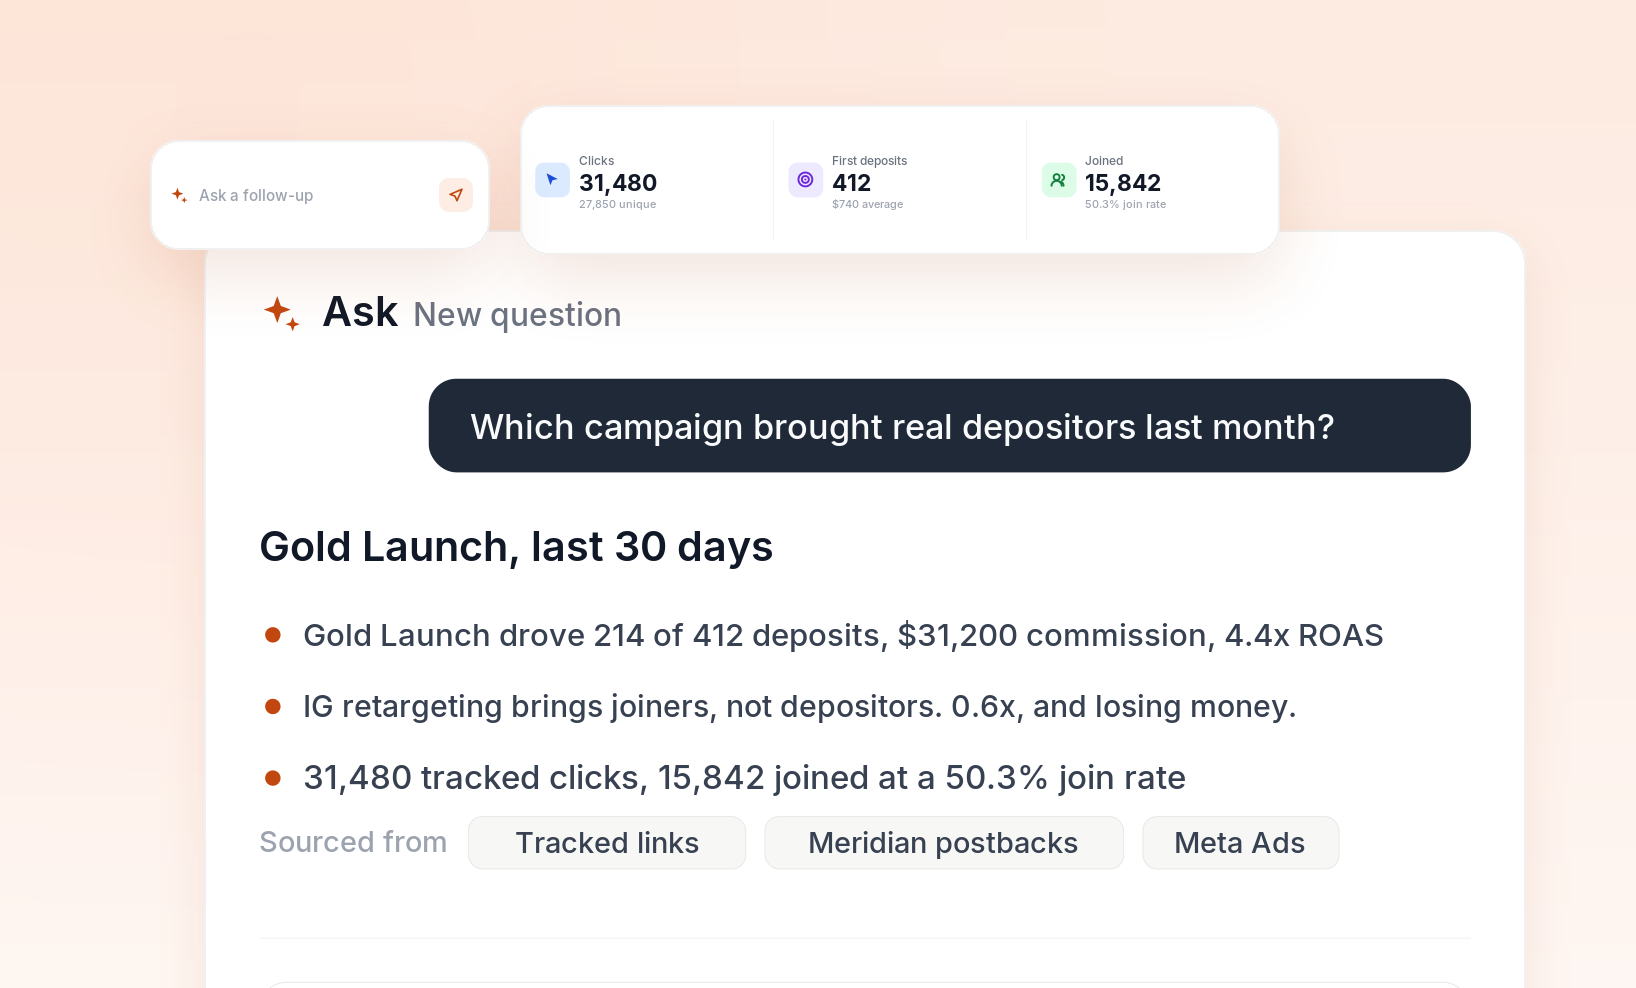Click the large sparkle icon beside Ask
This screenshot has height=988, width=1636.
pos(282,313)
